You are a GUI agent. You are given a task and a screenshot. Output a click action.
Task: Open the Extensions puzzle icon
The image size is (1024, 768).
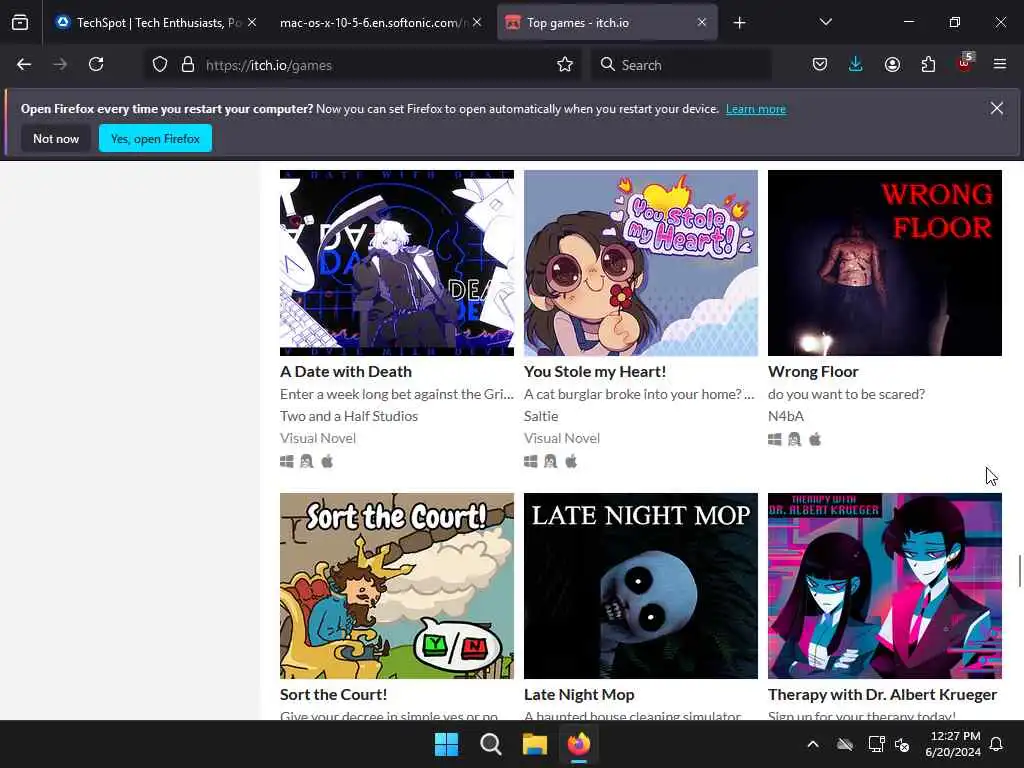pyautogui.click(x=928, y=65)
